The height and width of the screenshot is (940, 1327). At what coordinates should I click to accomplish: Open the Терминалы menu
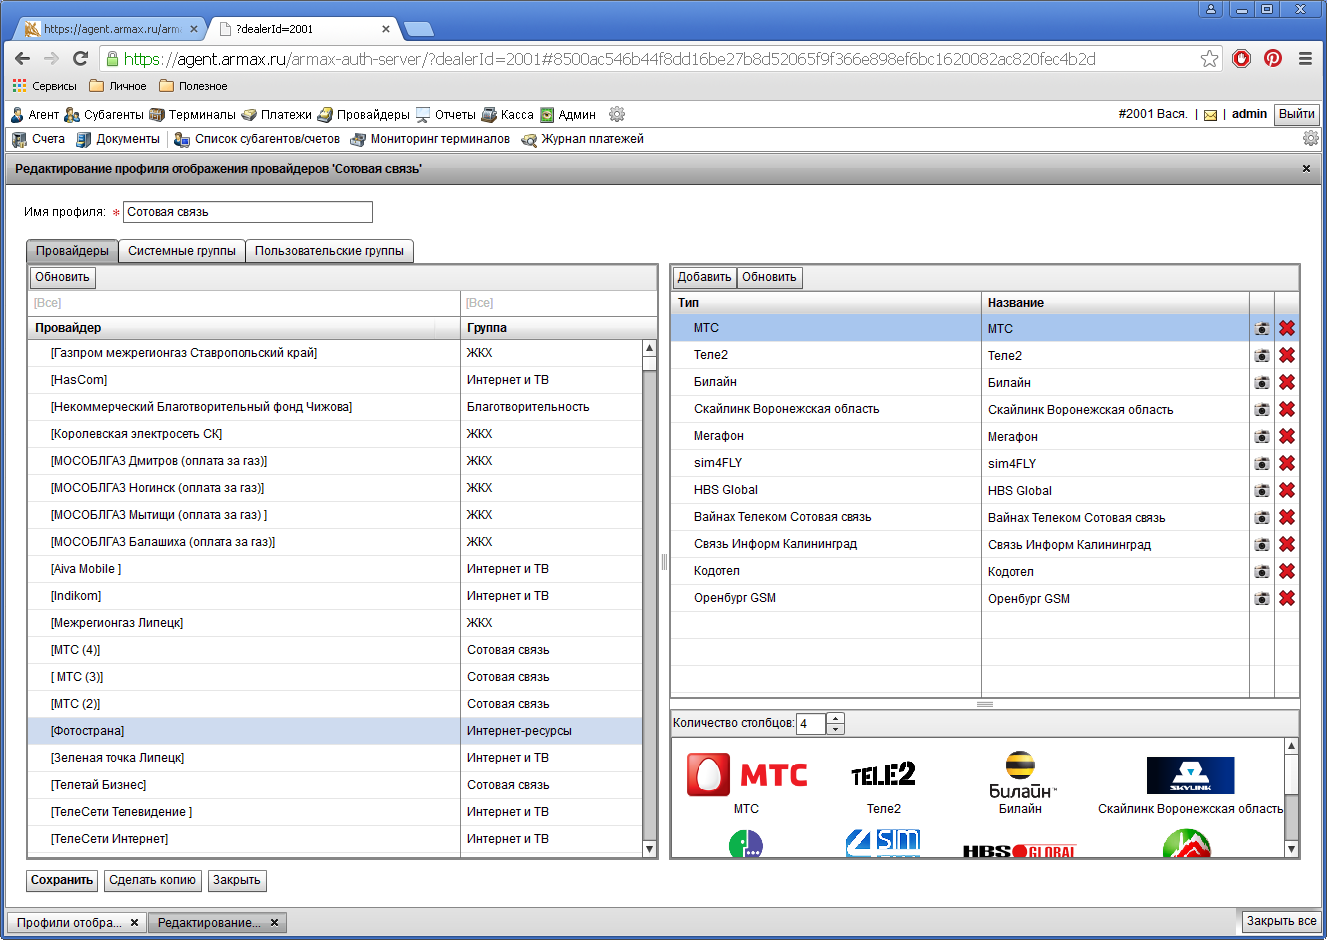point(192,114)
